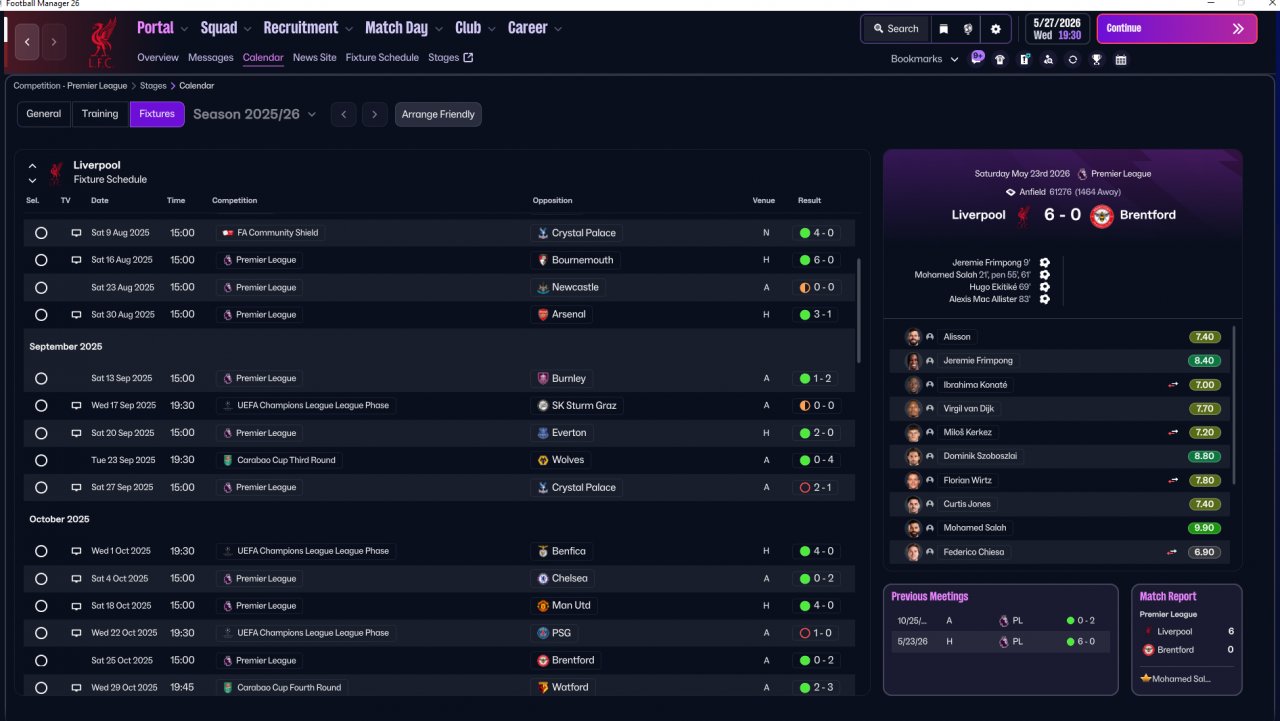Click the Liverpool crest in match summary score
This screenshot has height=721, width=1280.
1023,215
